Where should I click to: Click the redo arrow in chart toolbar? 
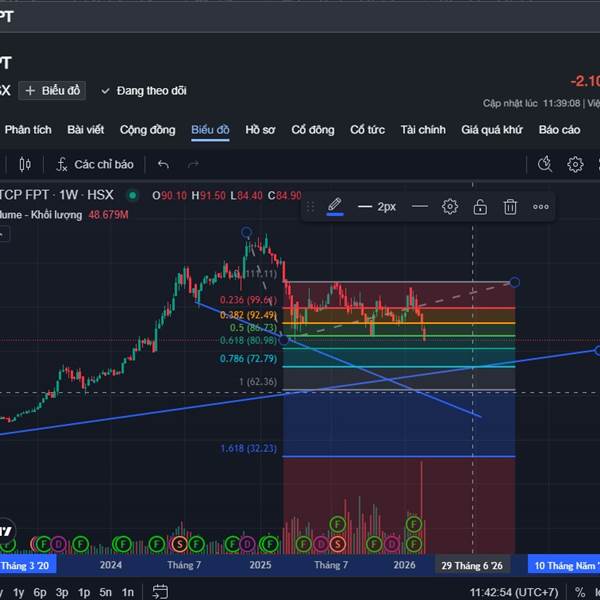coord(193,165)
